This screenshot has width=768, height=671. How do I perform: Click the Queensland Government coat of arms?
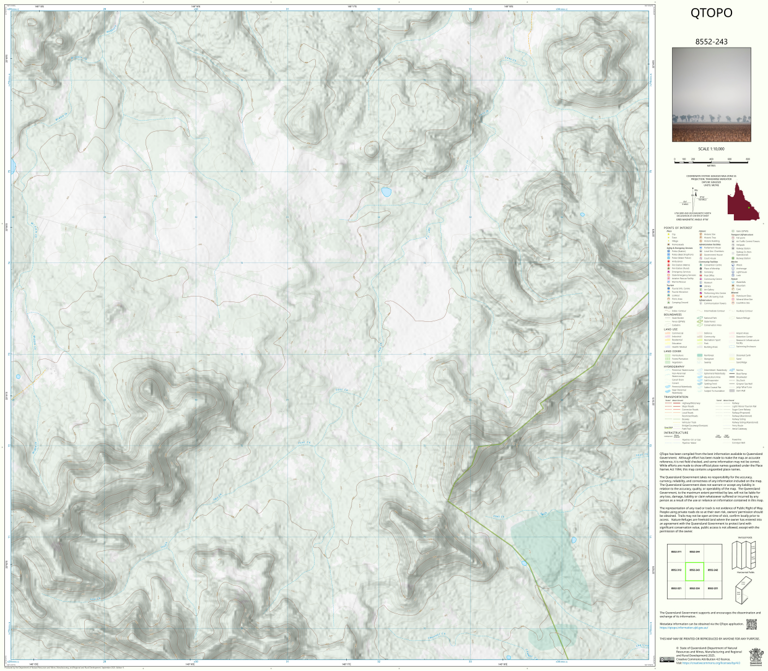(756, 656)
